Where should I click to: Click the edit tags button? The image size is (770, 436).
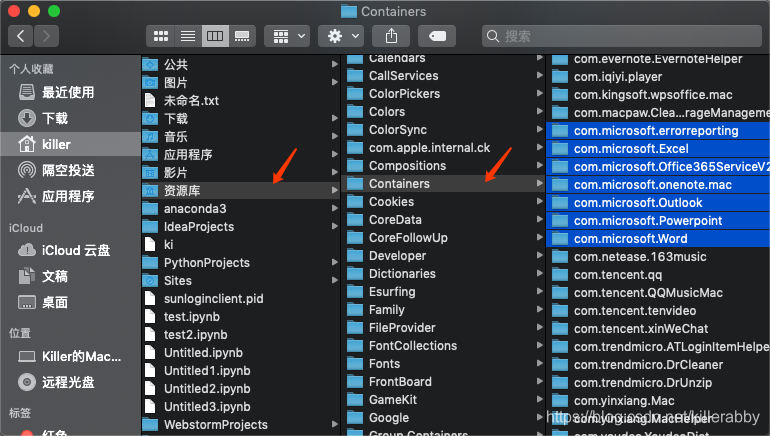coord(437,36)
